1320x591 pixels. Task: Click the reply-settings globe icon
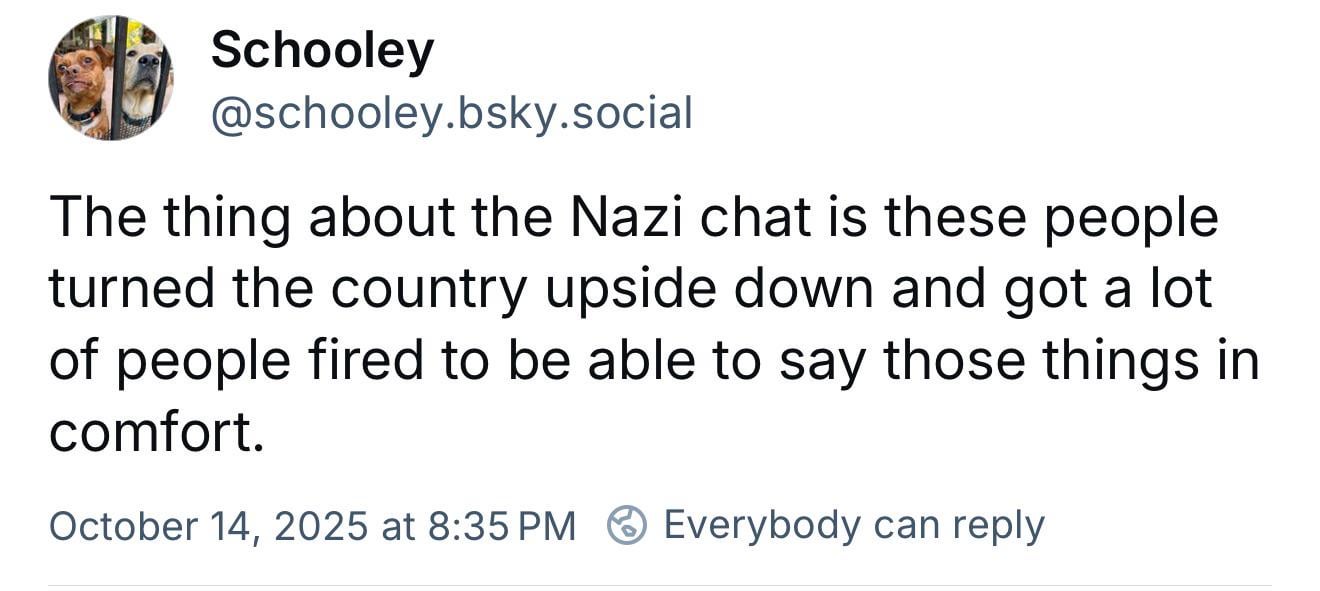click(x=628, y=525)
